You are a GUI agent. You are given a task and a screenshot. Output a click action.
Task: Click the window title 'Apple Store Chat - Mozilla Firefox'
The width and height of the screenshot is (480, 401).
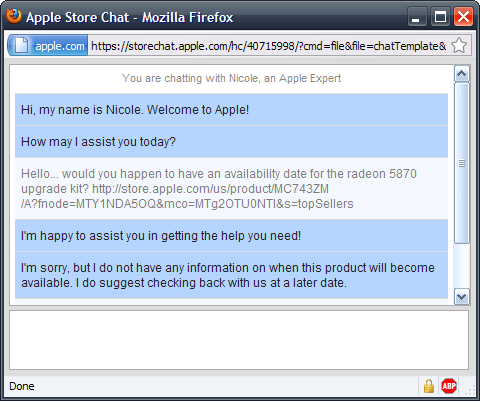coord(130,17)
